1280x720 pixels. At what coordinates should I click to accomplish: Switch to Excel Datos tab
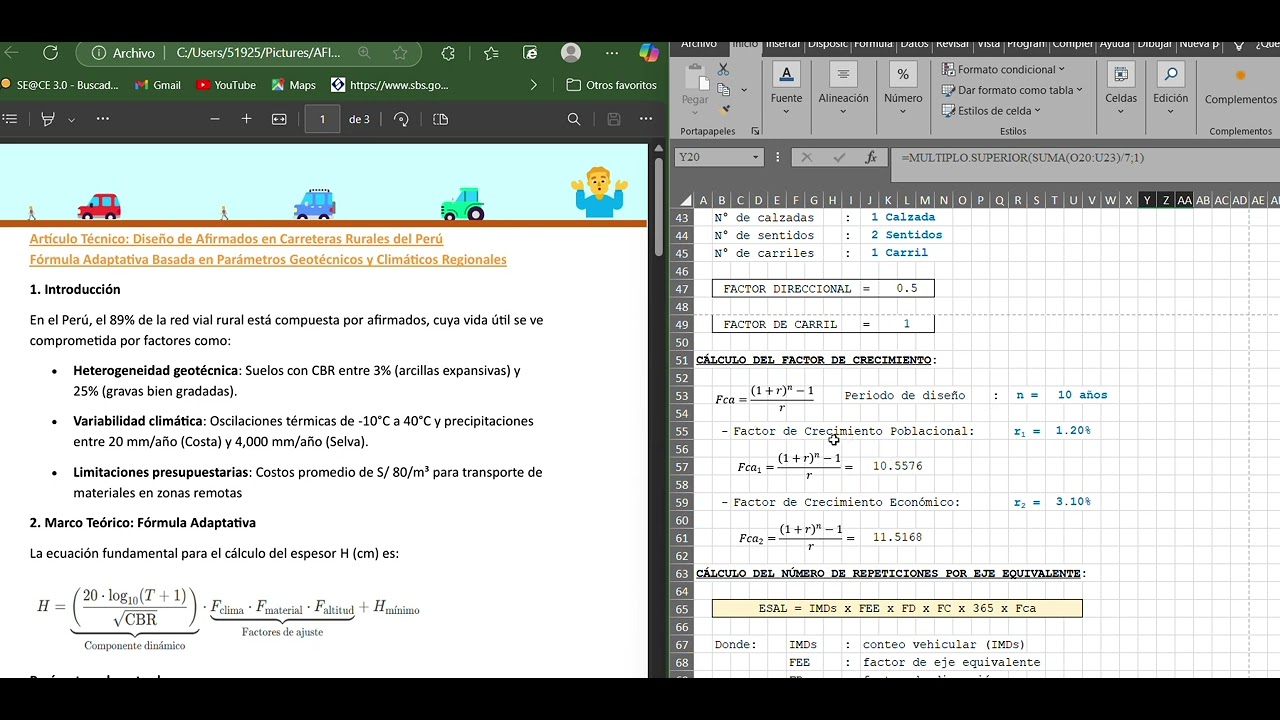point(914,44)
